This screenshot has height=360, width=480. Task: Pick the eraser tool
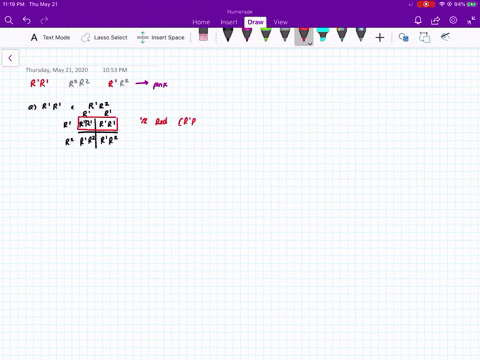(x=203, y=35)
